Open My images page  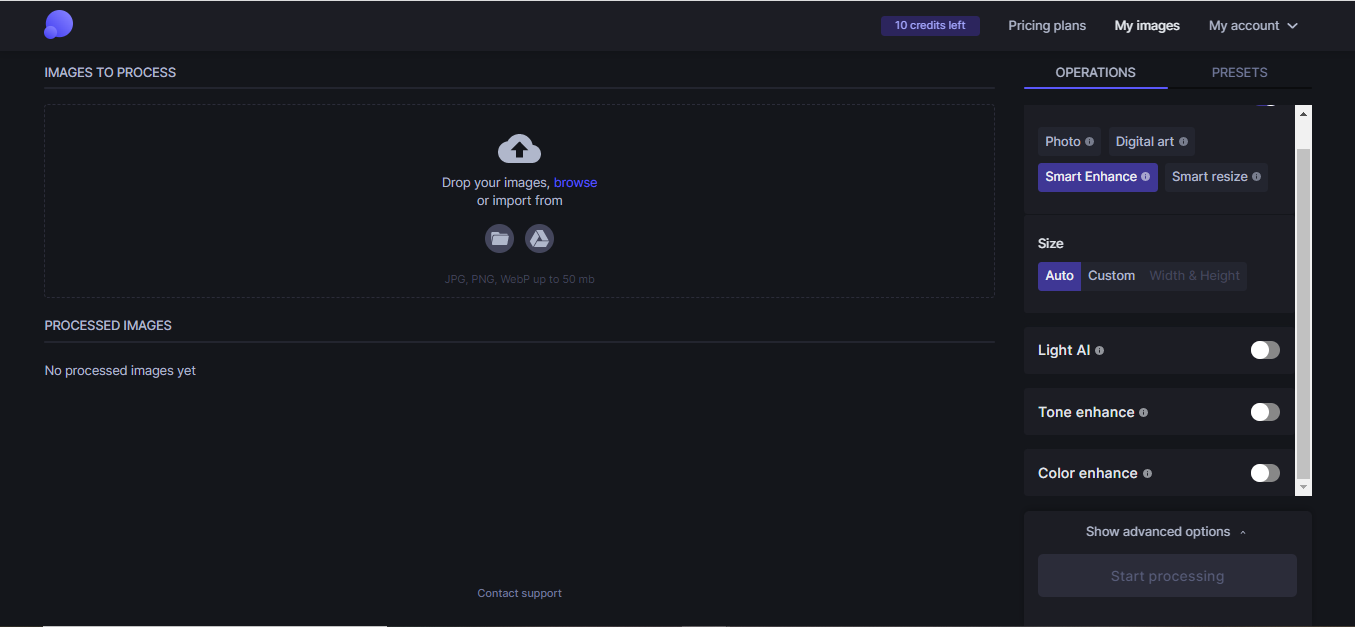coord(1147,26)
